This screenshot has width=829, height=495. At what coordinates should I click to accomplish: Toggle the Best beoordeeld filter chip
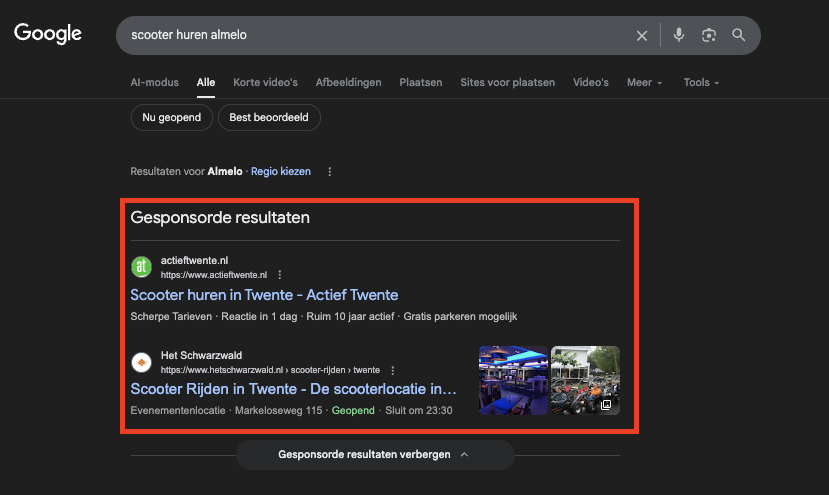pyautogui.click(x=269, y=118)
